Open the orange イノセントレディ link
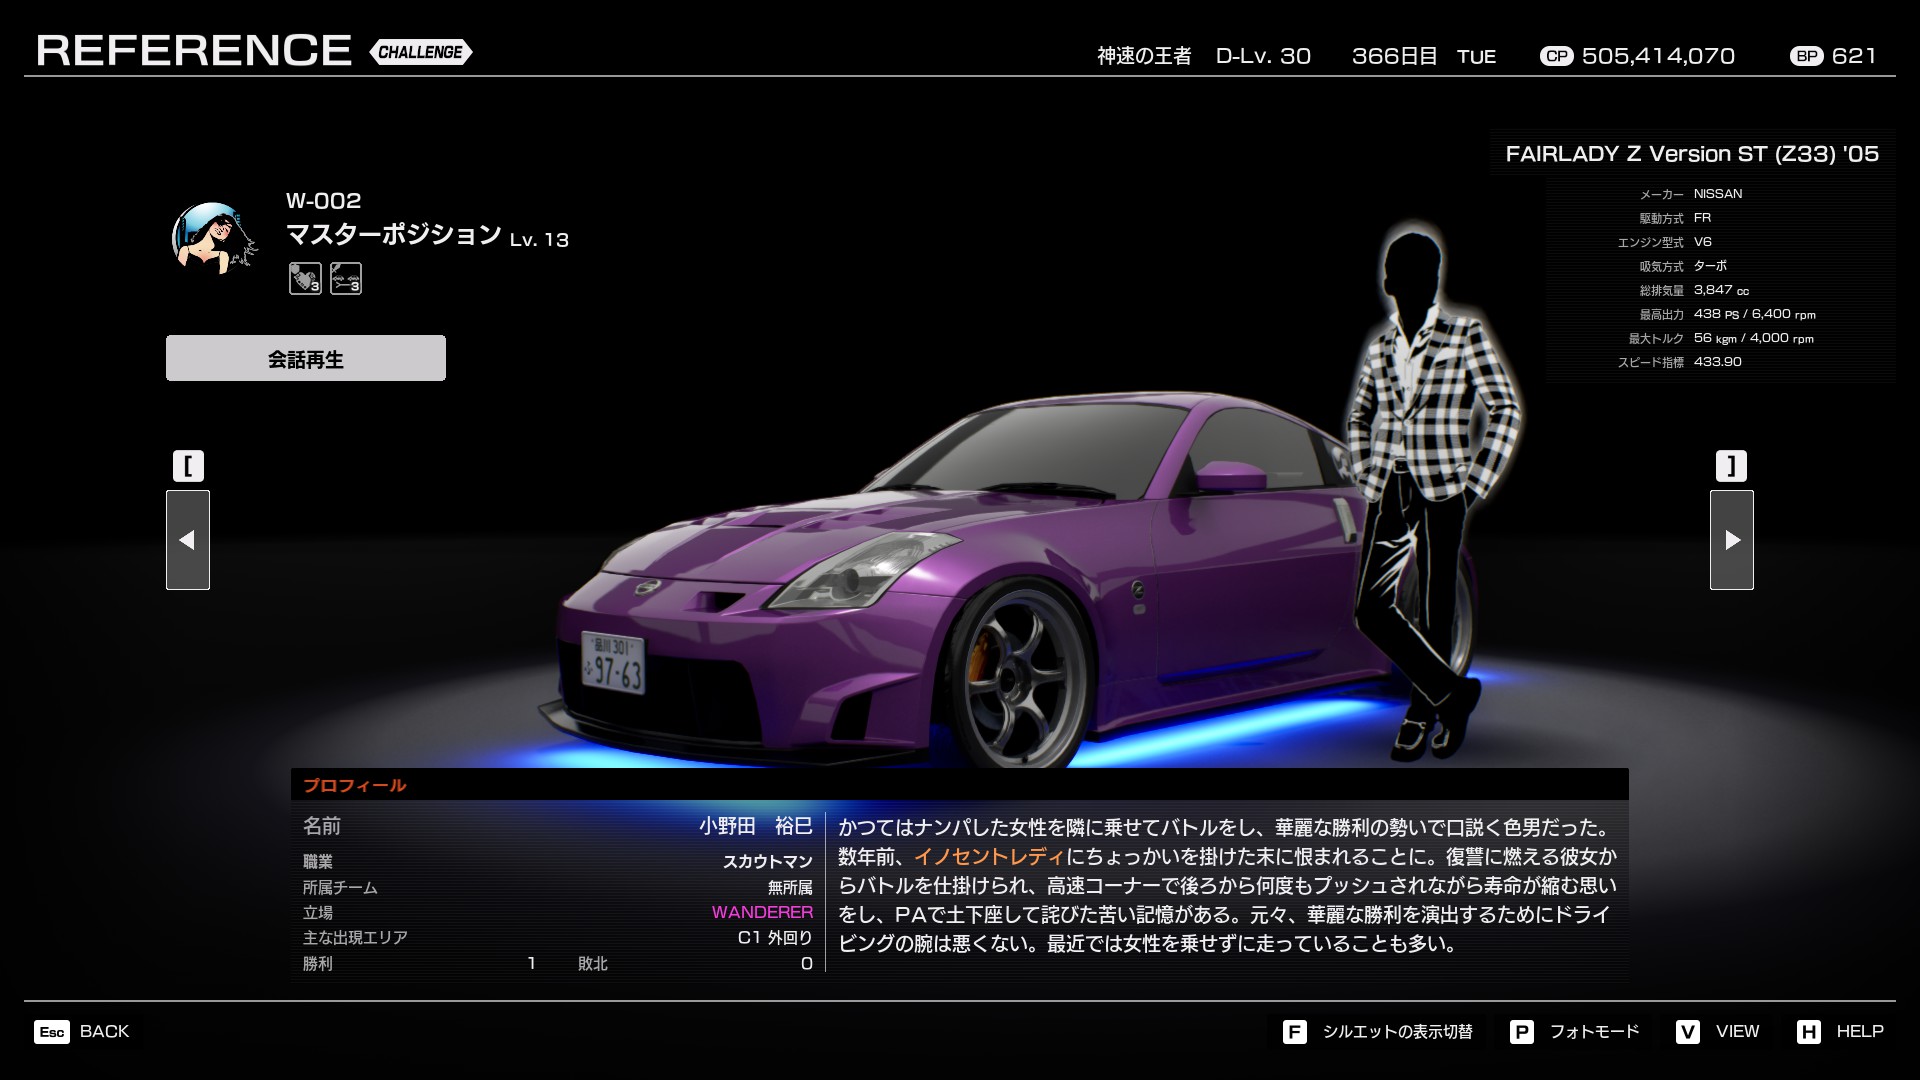 [989, 857]
